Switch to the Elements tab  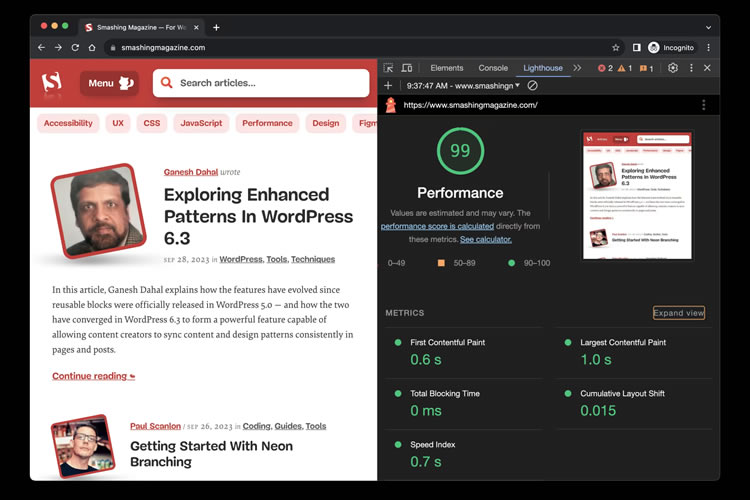click(x=446, y=68)
